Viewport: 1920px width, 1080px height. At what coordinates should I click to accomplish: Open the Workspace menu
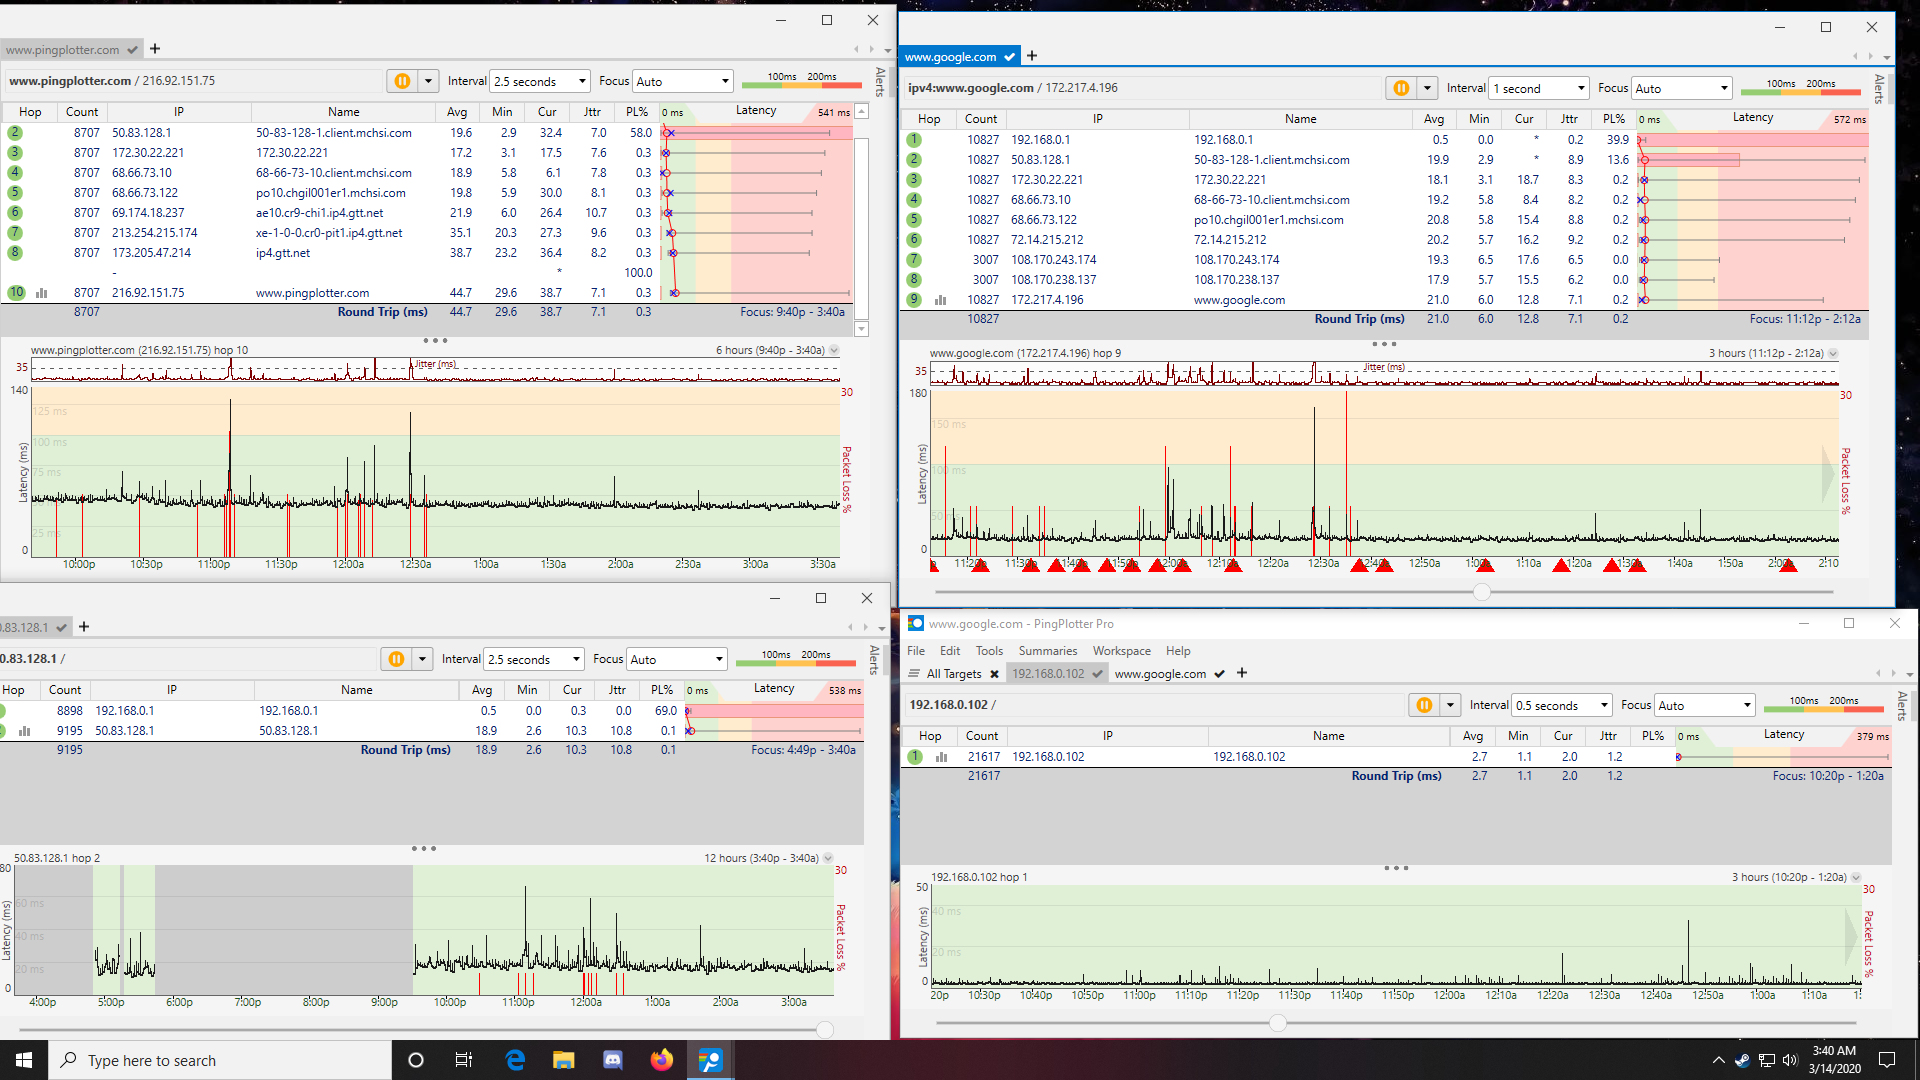click(x=1121, y=651)
